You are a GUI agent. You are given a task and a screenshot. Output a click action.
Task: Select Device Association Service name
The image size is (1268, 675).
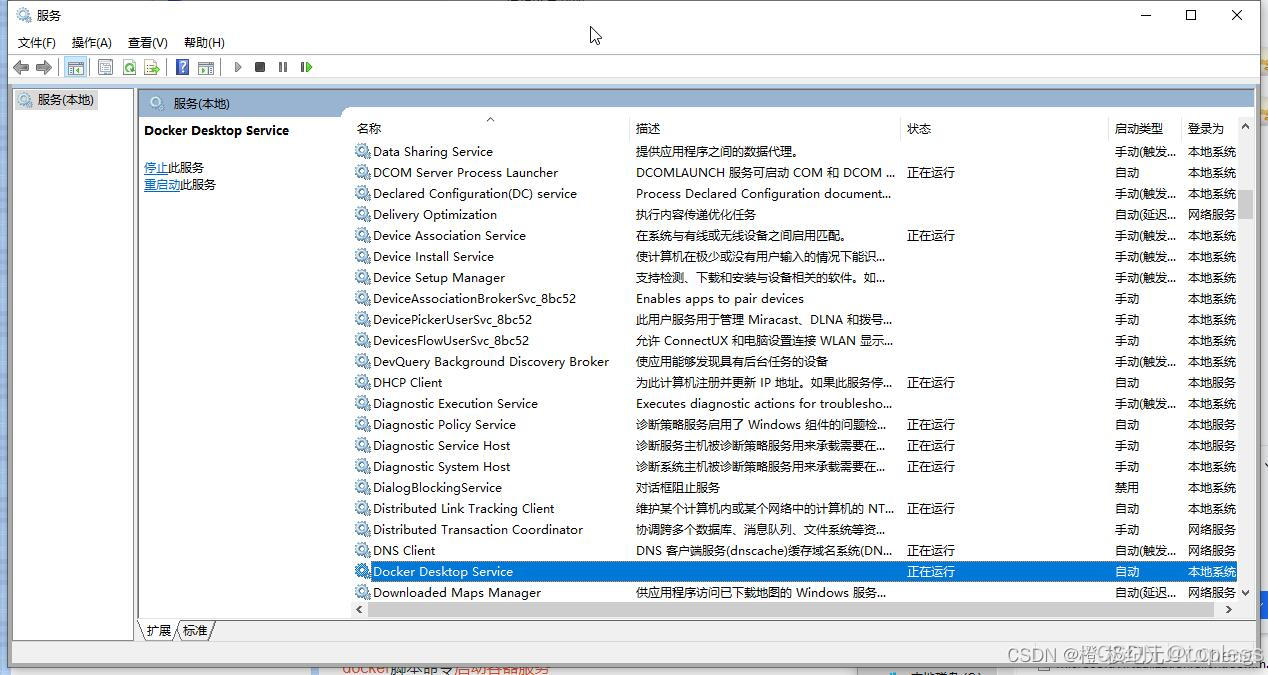(450, 235)
